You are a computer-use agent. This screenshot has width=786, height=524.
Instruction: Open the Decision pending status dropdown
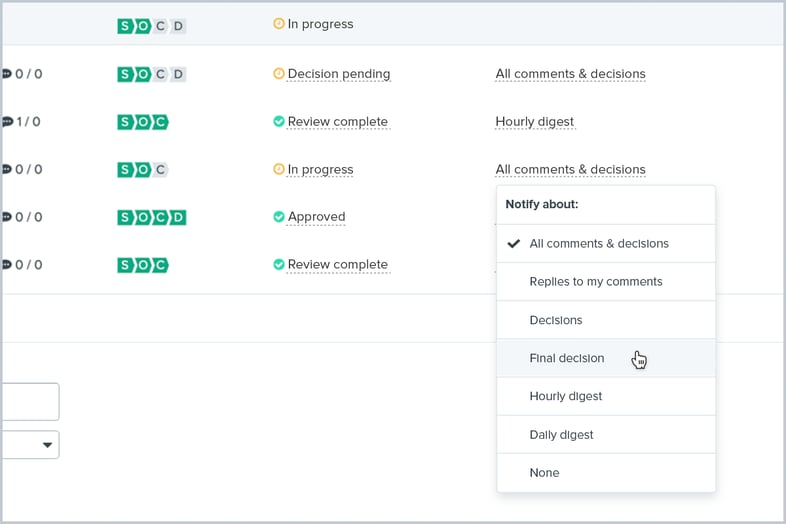pyautogui.click(x=338, y=74)
